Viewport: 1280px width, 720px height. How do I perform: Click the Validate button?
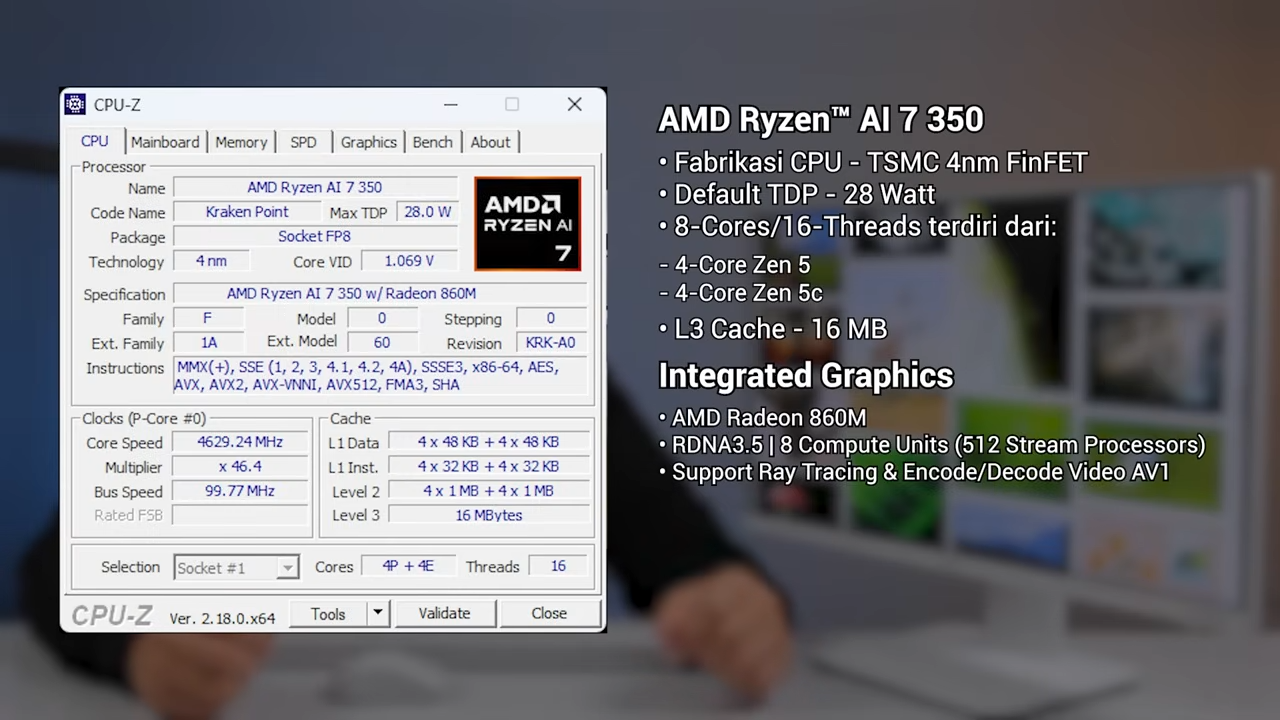[444, 613]
